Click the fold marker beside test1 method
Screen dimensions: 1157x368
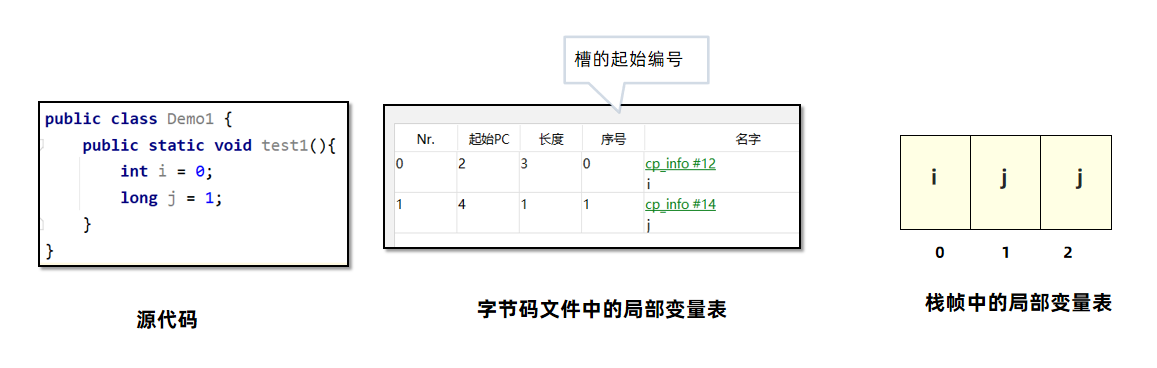click(x=43, y=145)
